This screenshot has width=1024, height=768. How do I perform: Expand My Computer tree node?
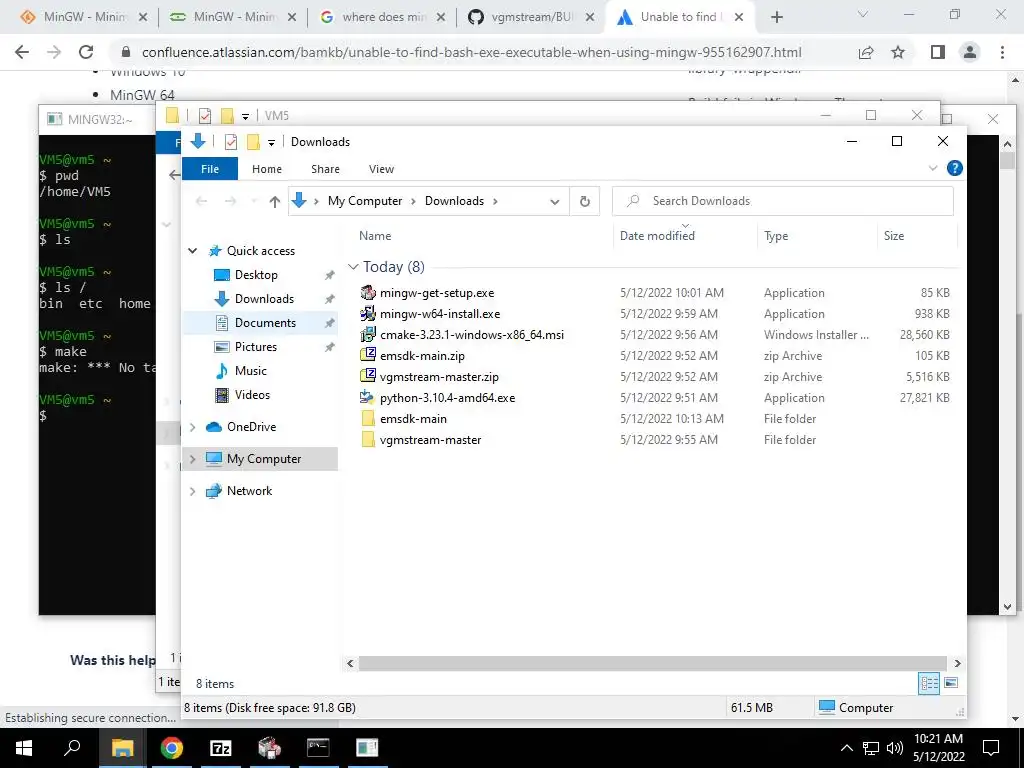coord(193,459)
